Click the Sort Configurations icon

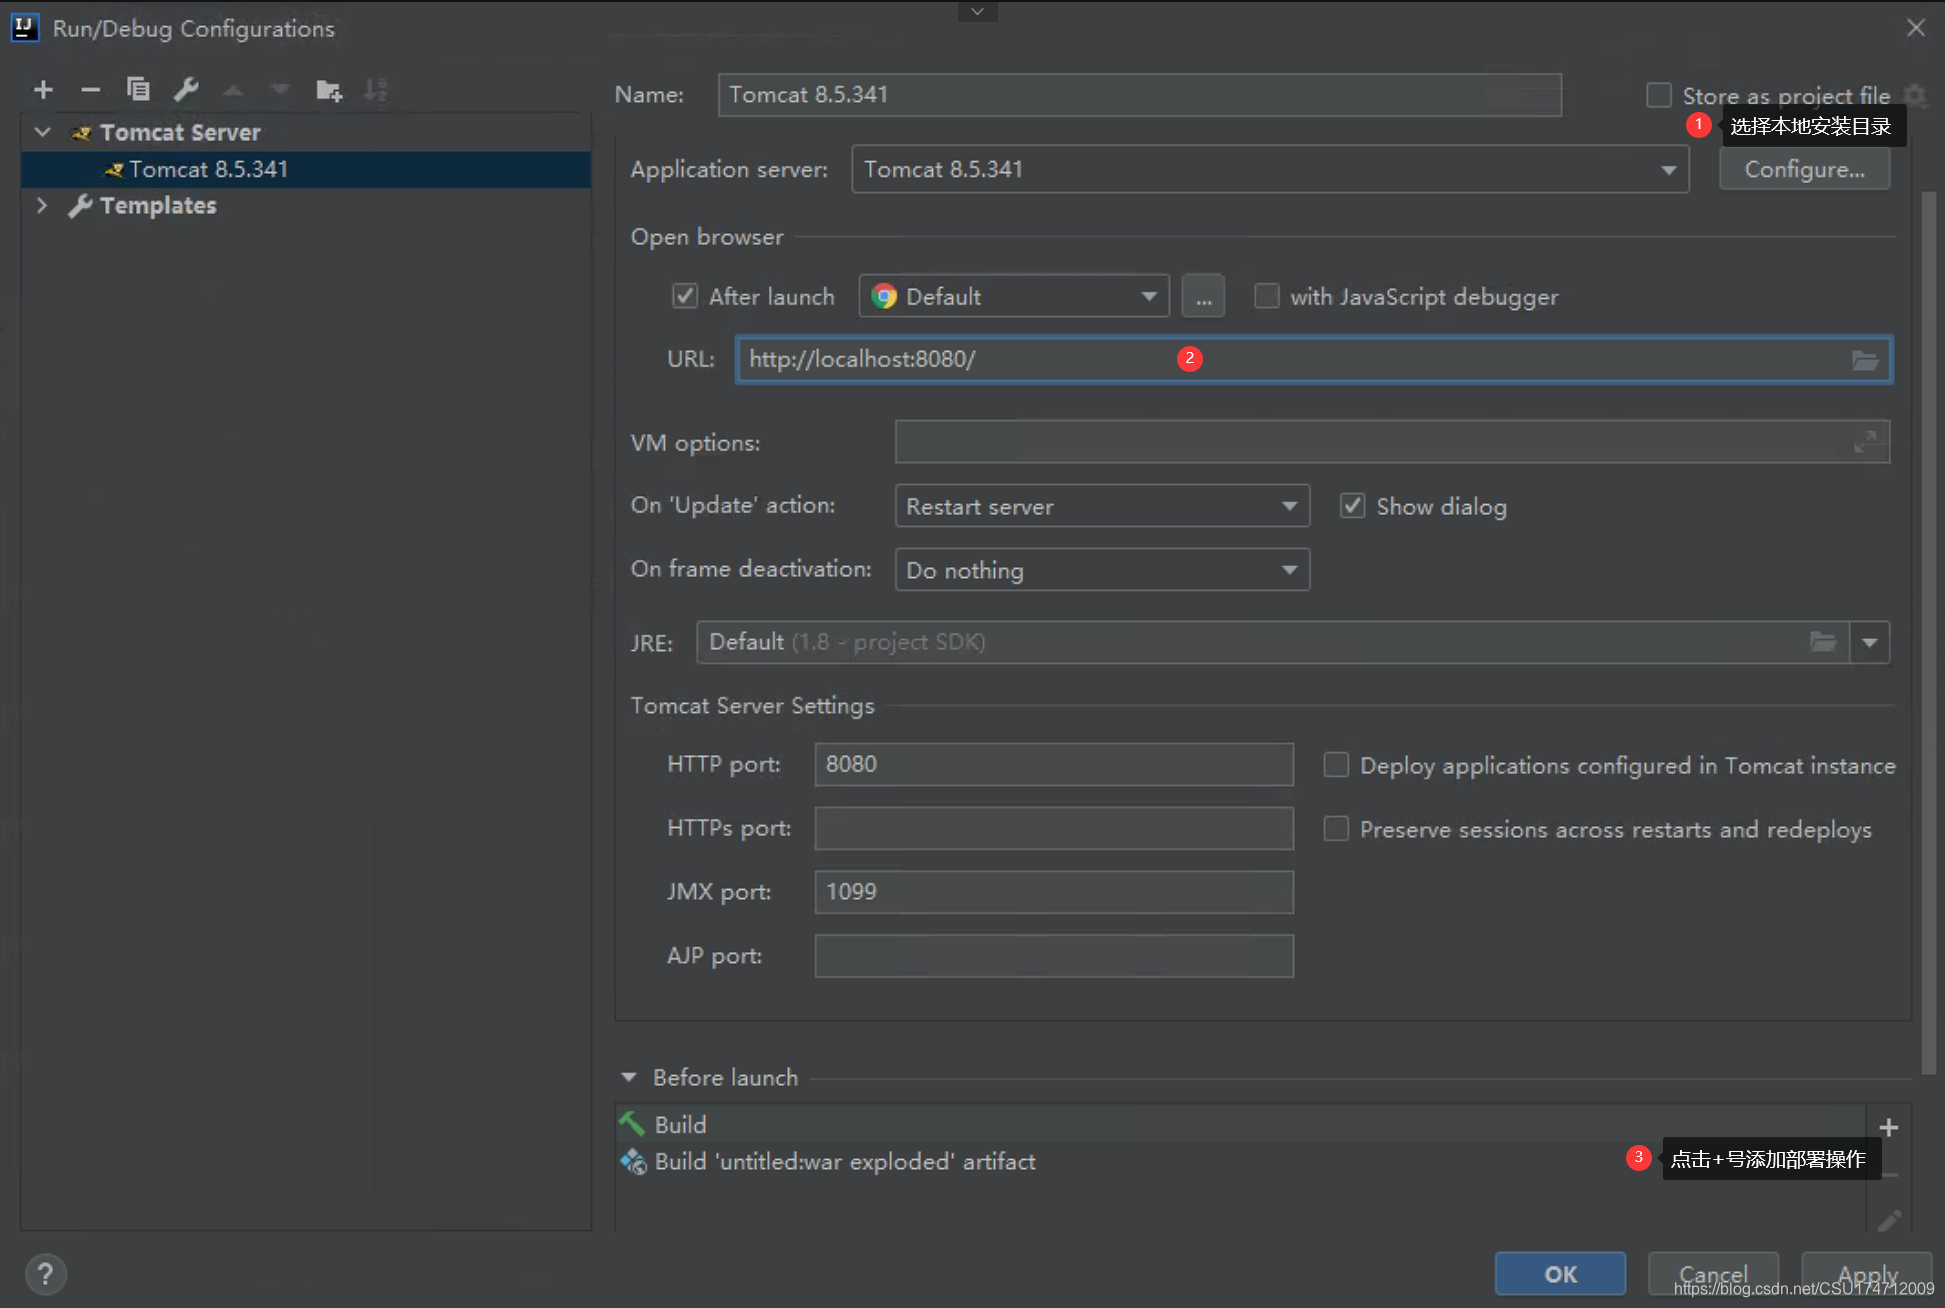point(376,90)
